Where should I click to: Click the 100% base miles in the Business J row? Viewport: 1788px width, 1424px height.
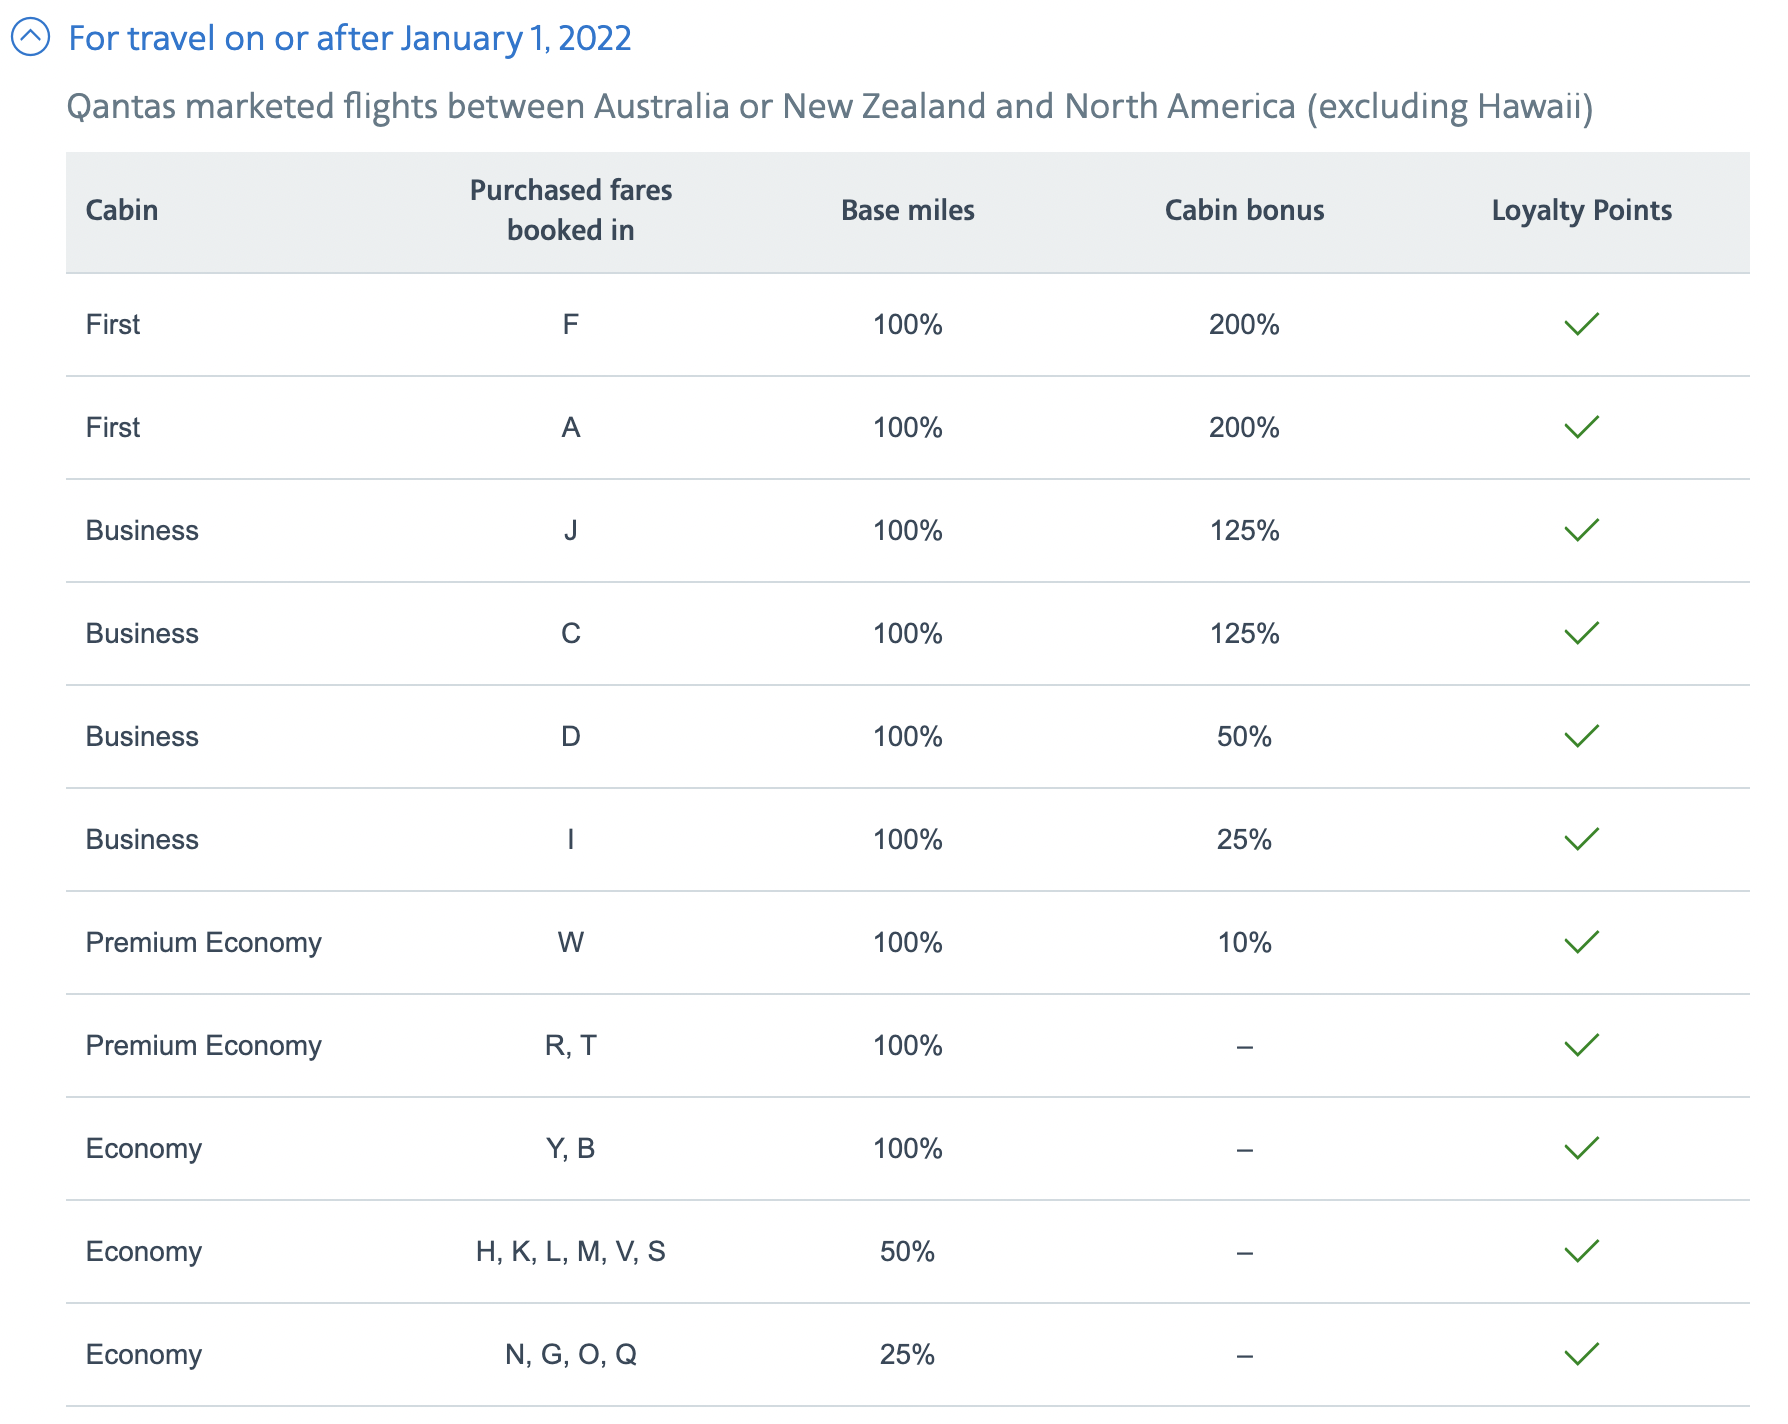coord(907,530)
